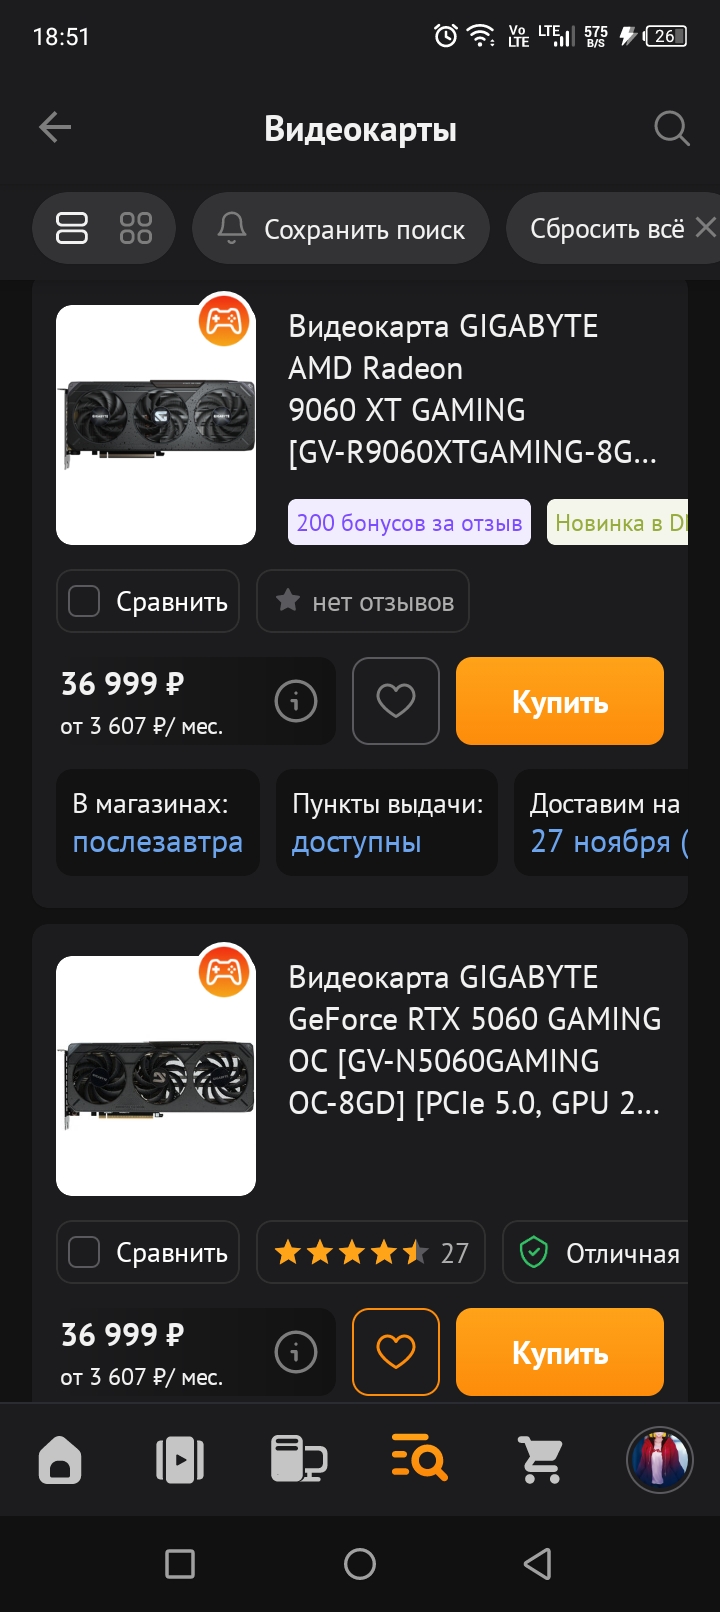This screenshot has height=1612, width=720.
Task: Tap Сохранить поиск button
Action: coord(341,228)
